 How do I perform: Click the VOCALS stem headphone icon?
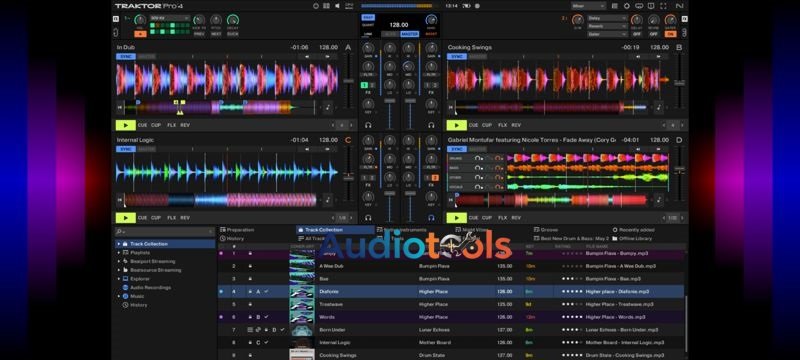point(478,187)
